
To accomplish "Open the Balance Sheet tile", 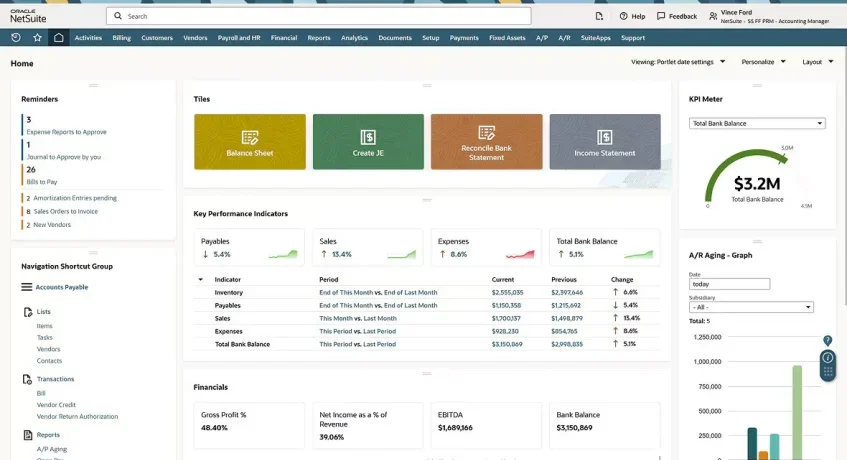I will click(250, 141).
